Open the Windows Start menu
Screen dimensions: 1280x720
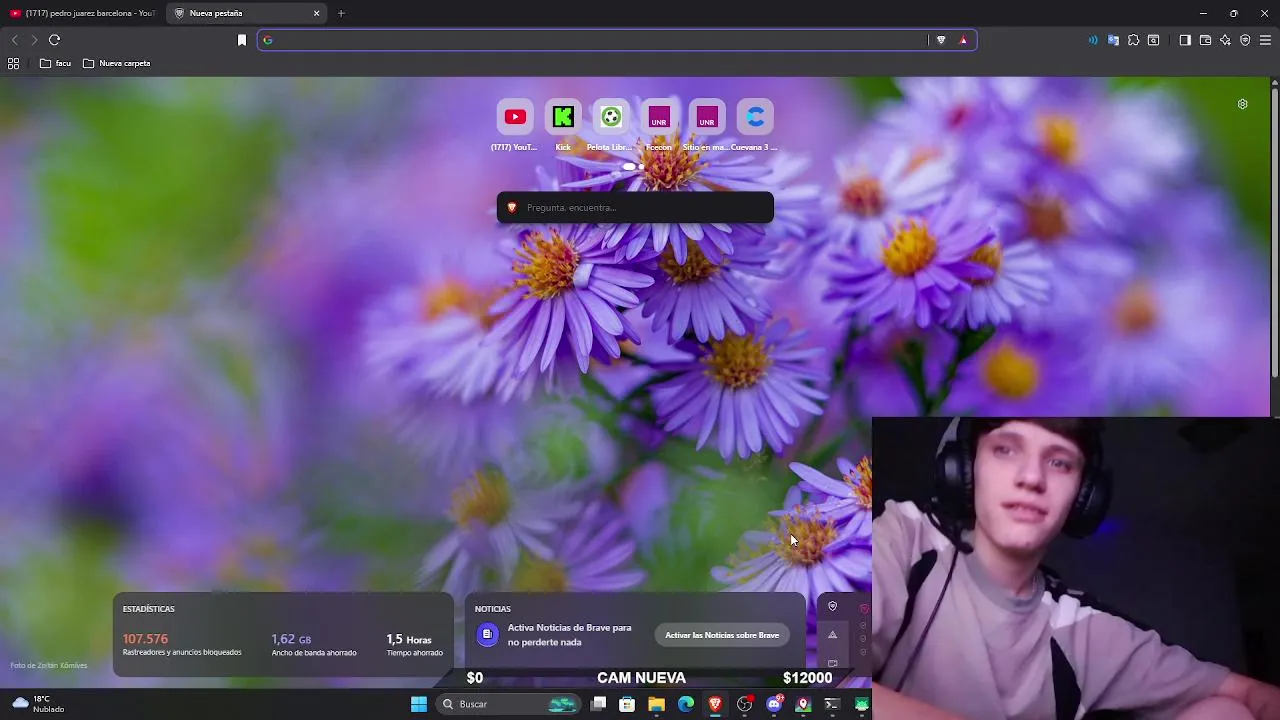click(419, 704)
